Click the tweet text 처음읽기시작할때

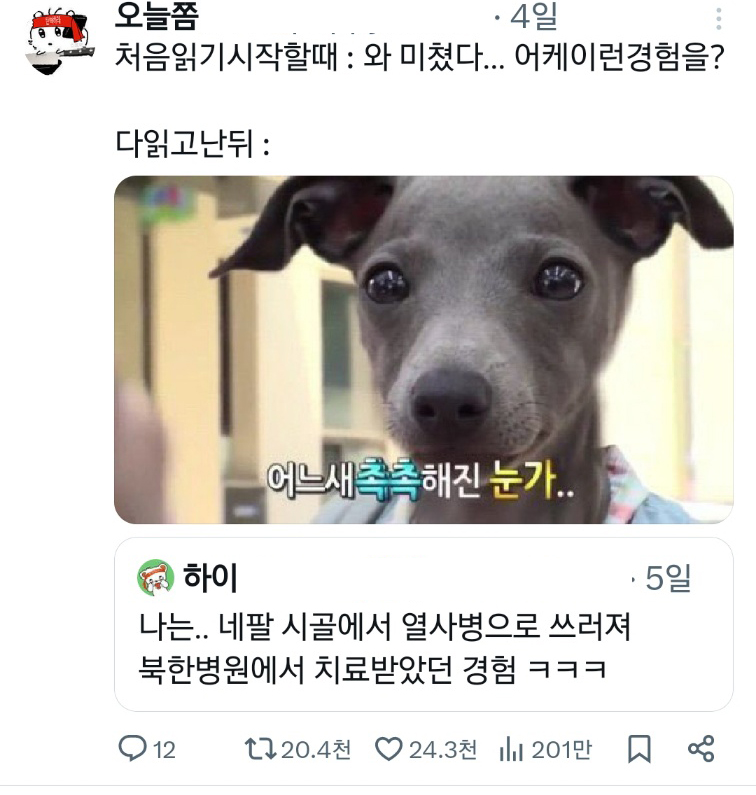[x=227, y=56]
